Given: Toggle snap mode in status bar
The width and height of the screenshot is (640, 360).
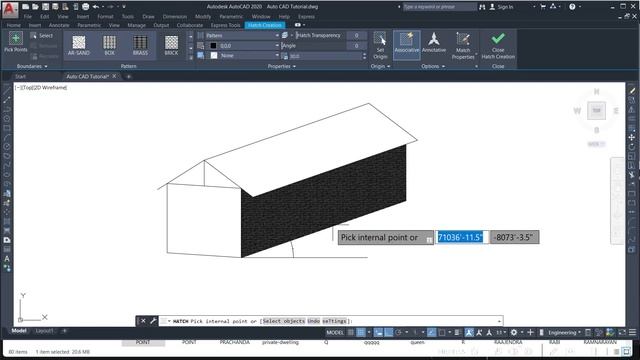Looking at the screenshot, I should click(361, 333).
